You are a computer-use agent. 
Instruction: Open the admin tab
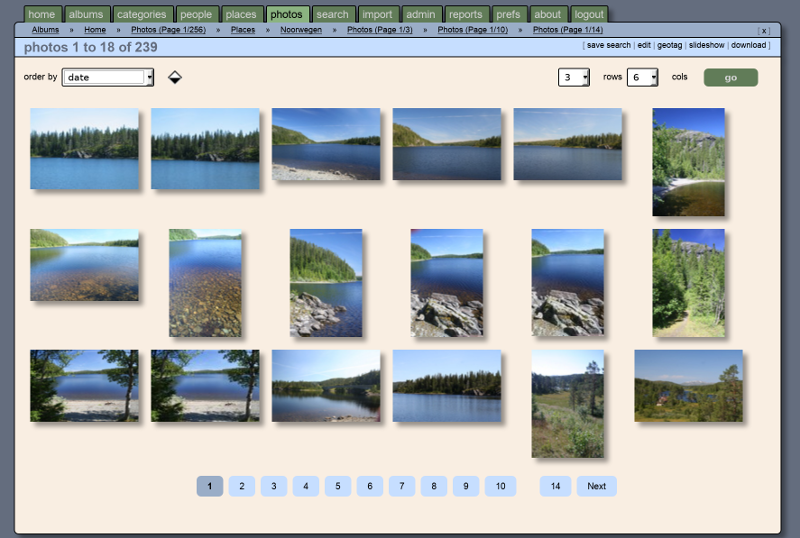(421, 14)
